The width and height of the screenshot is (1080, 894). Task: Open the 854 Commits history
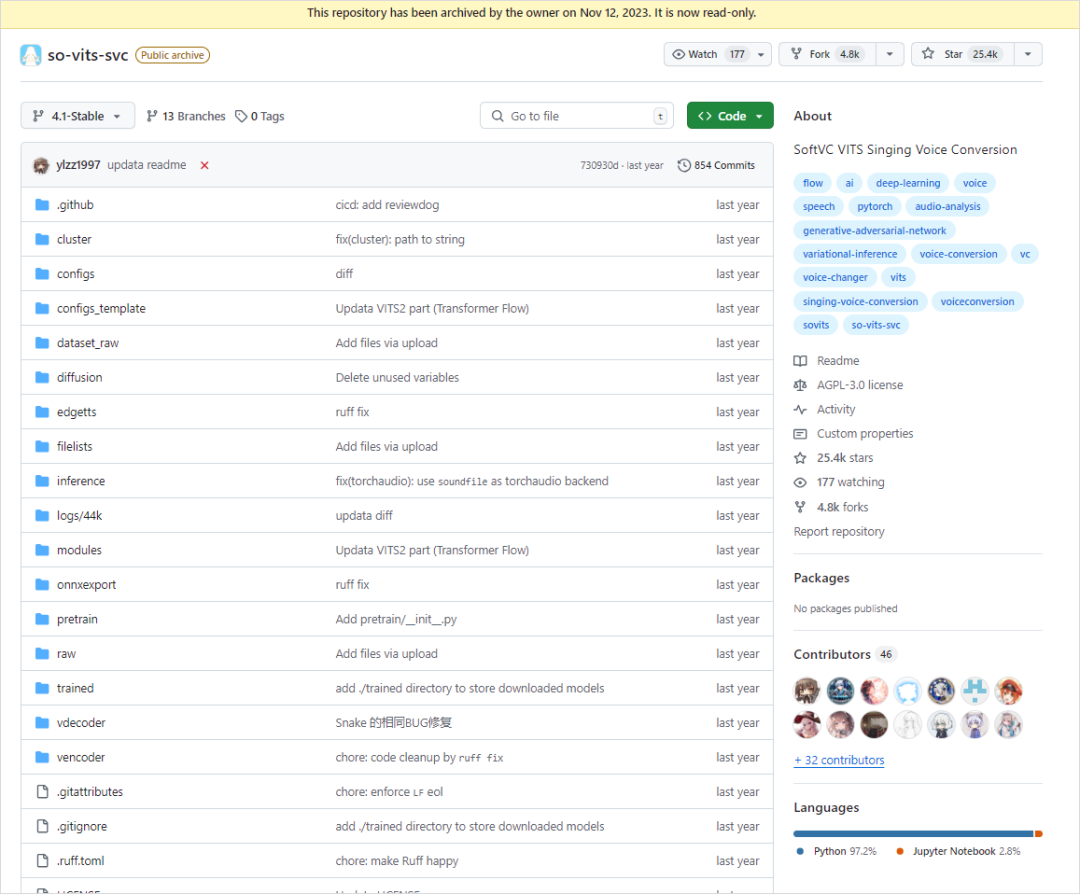pos(716,165)
